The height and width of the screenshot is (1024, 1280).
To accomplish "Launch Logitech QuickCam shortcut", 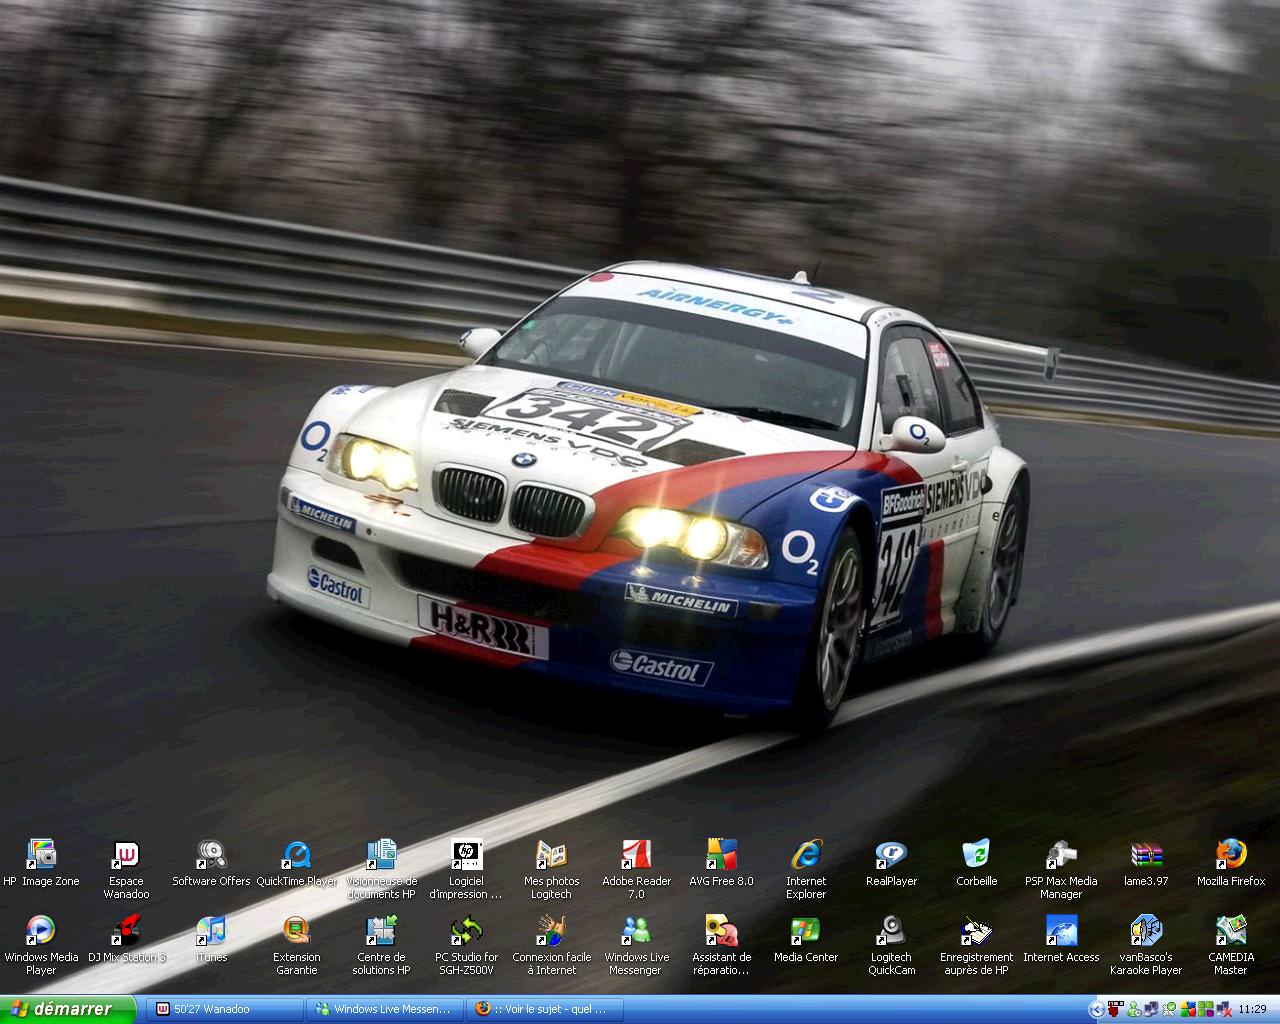I will (891, 944).
